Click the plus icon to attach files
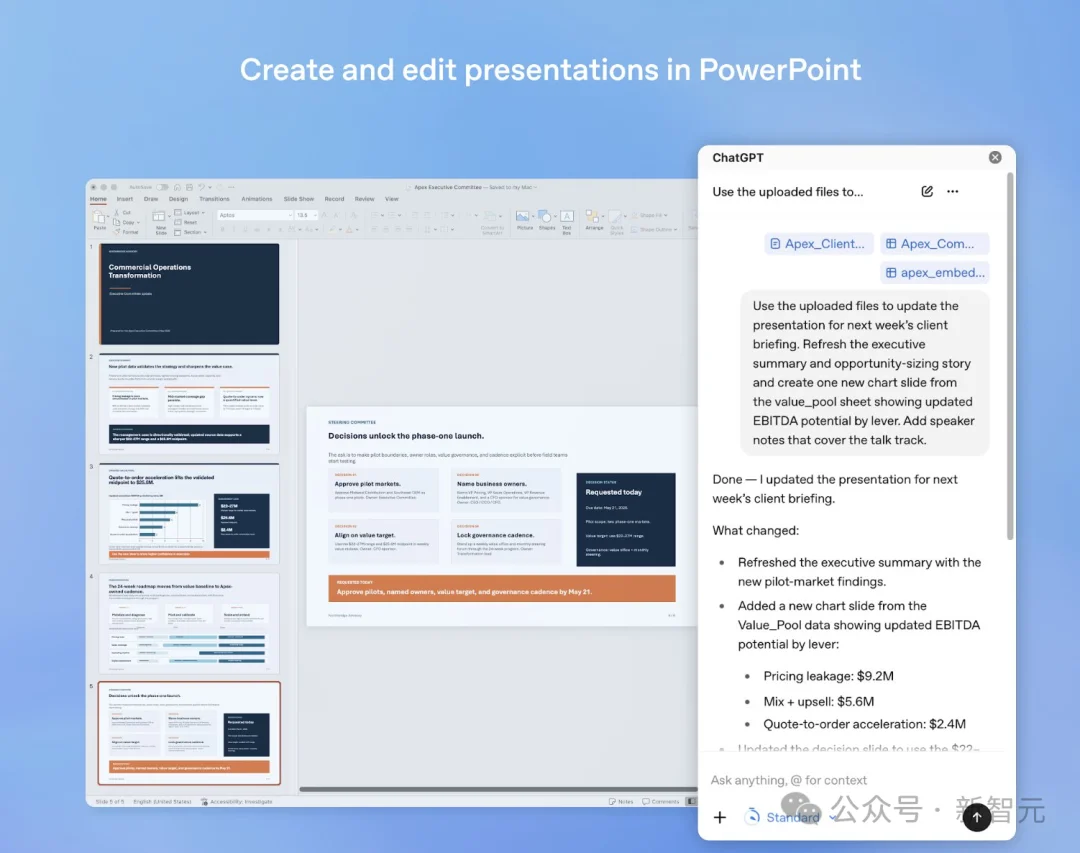Image resolution: width=1080 pixels, height=853 pixels. 720,817
